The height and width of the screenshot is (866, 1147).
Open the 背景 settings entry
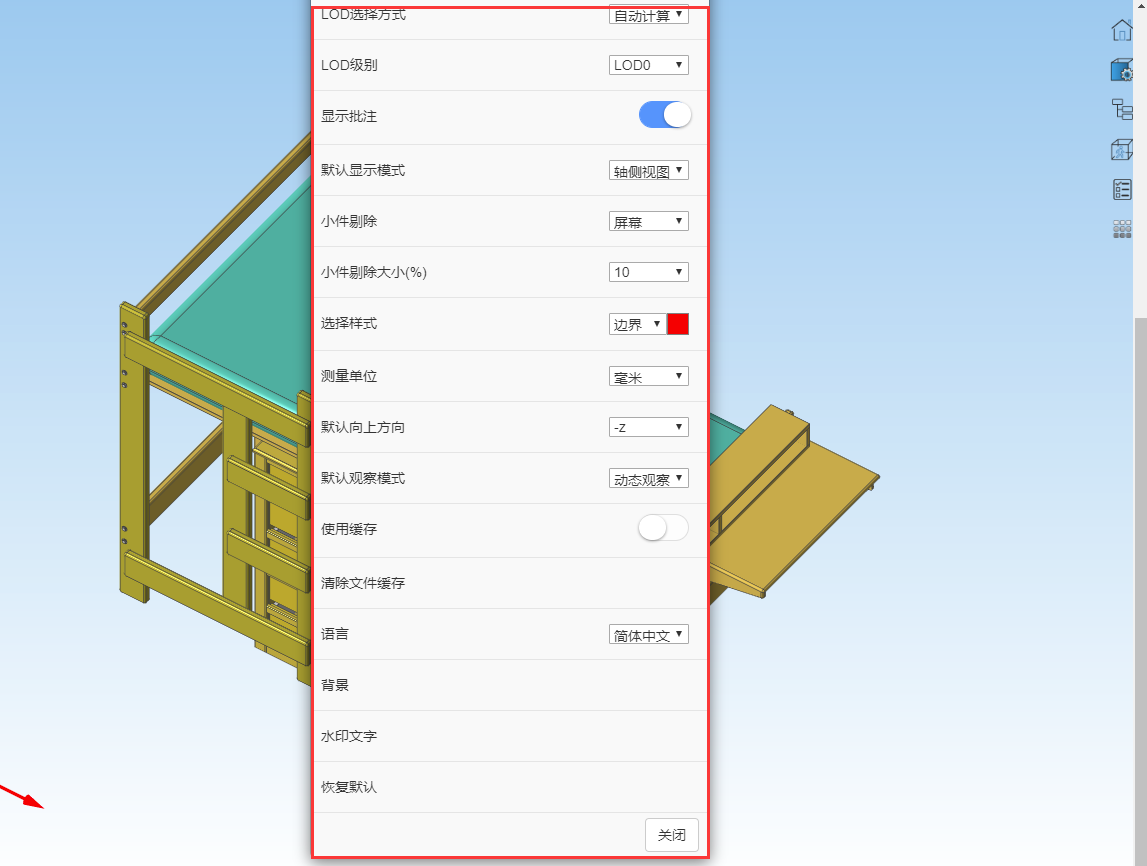(335, 685)
